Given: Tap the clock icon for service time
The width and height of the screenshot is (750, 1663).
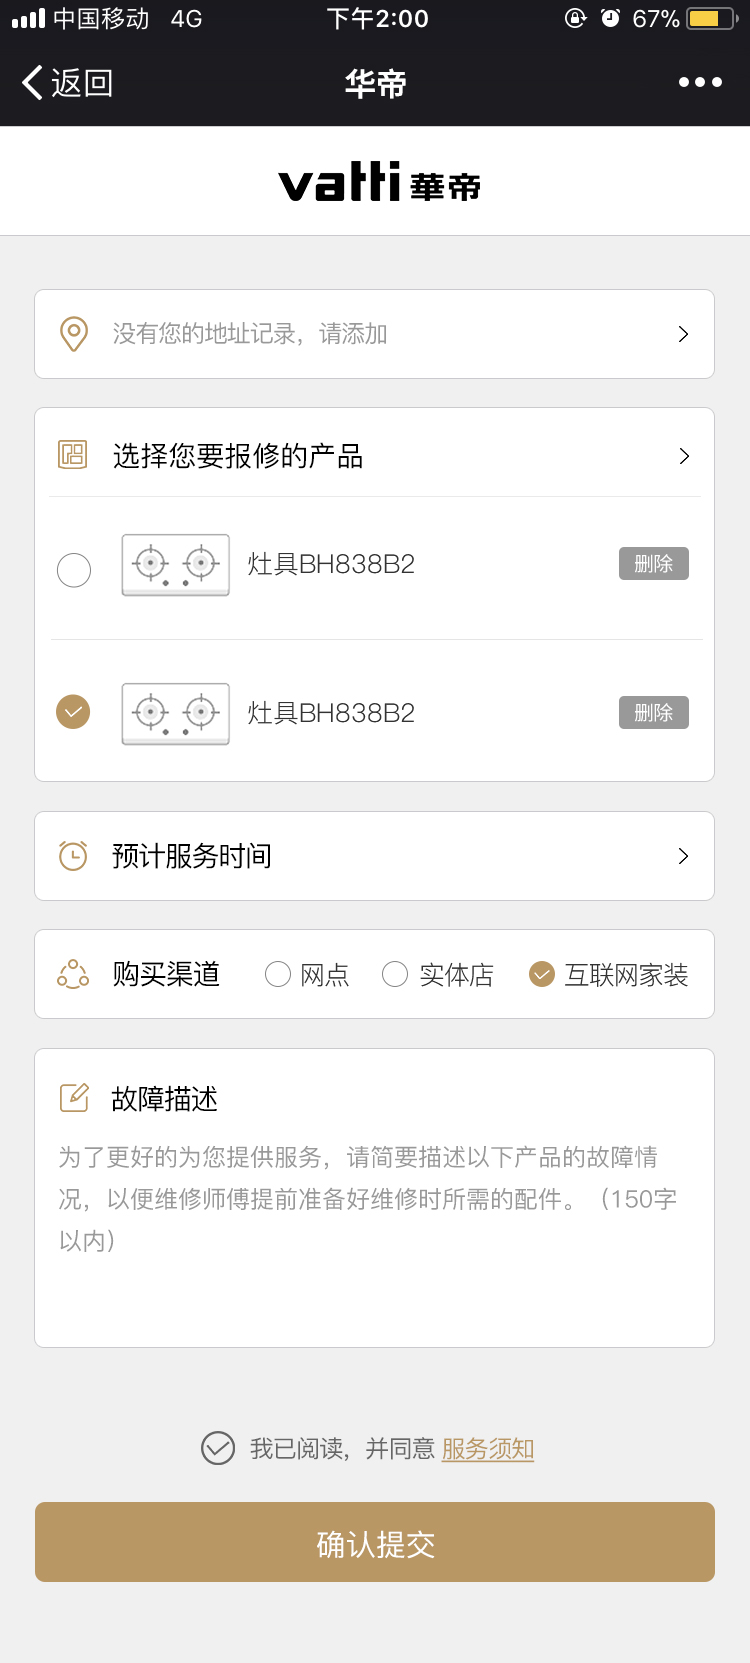Looking at the screenshot, I should coord(73,856).
